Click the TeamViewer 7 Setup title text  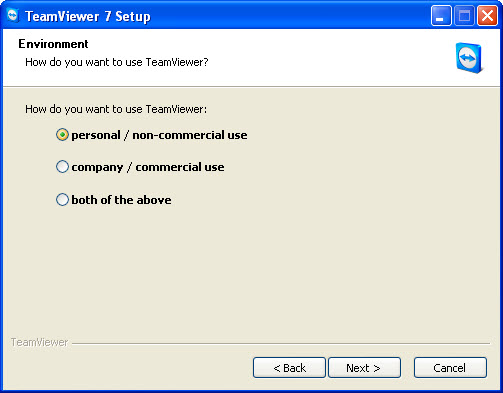[88, 16]
